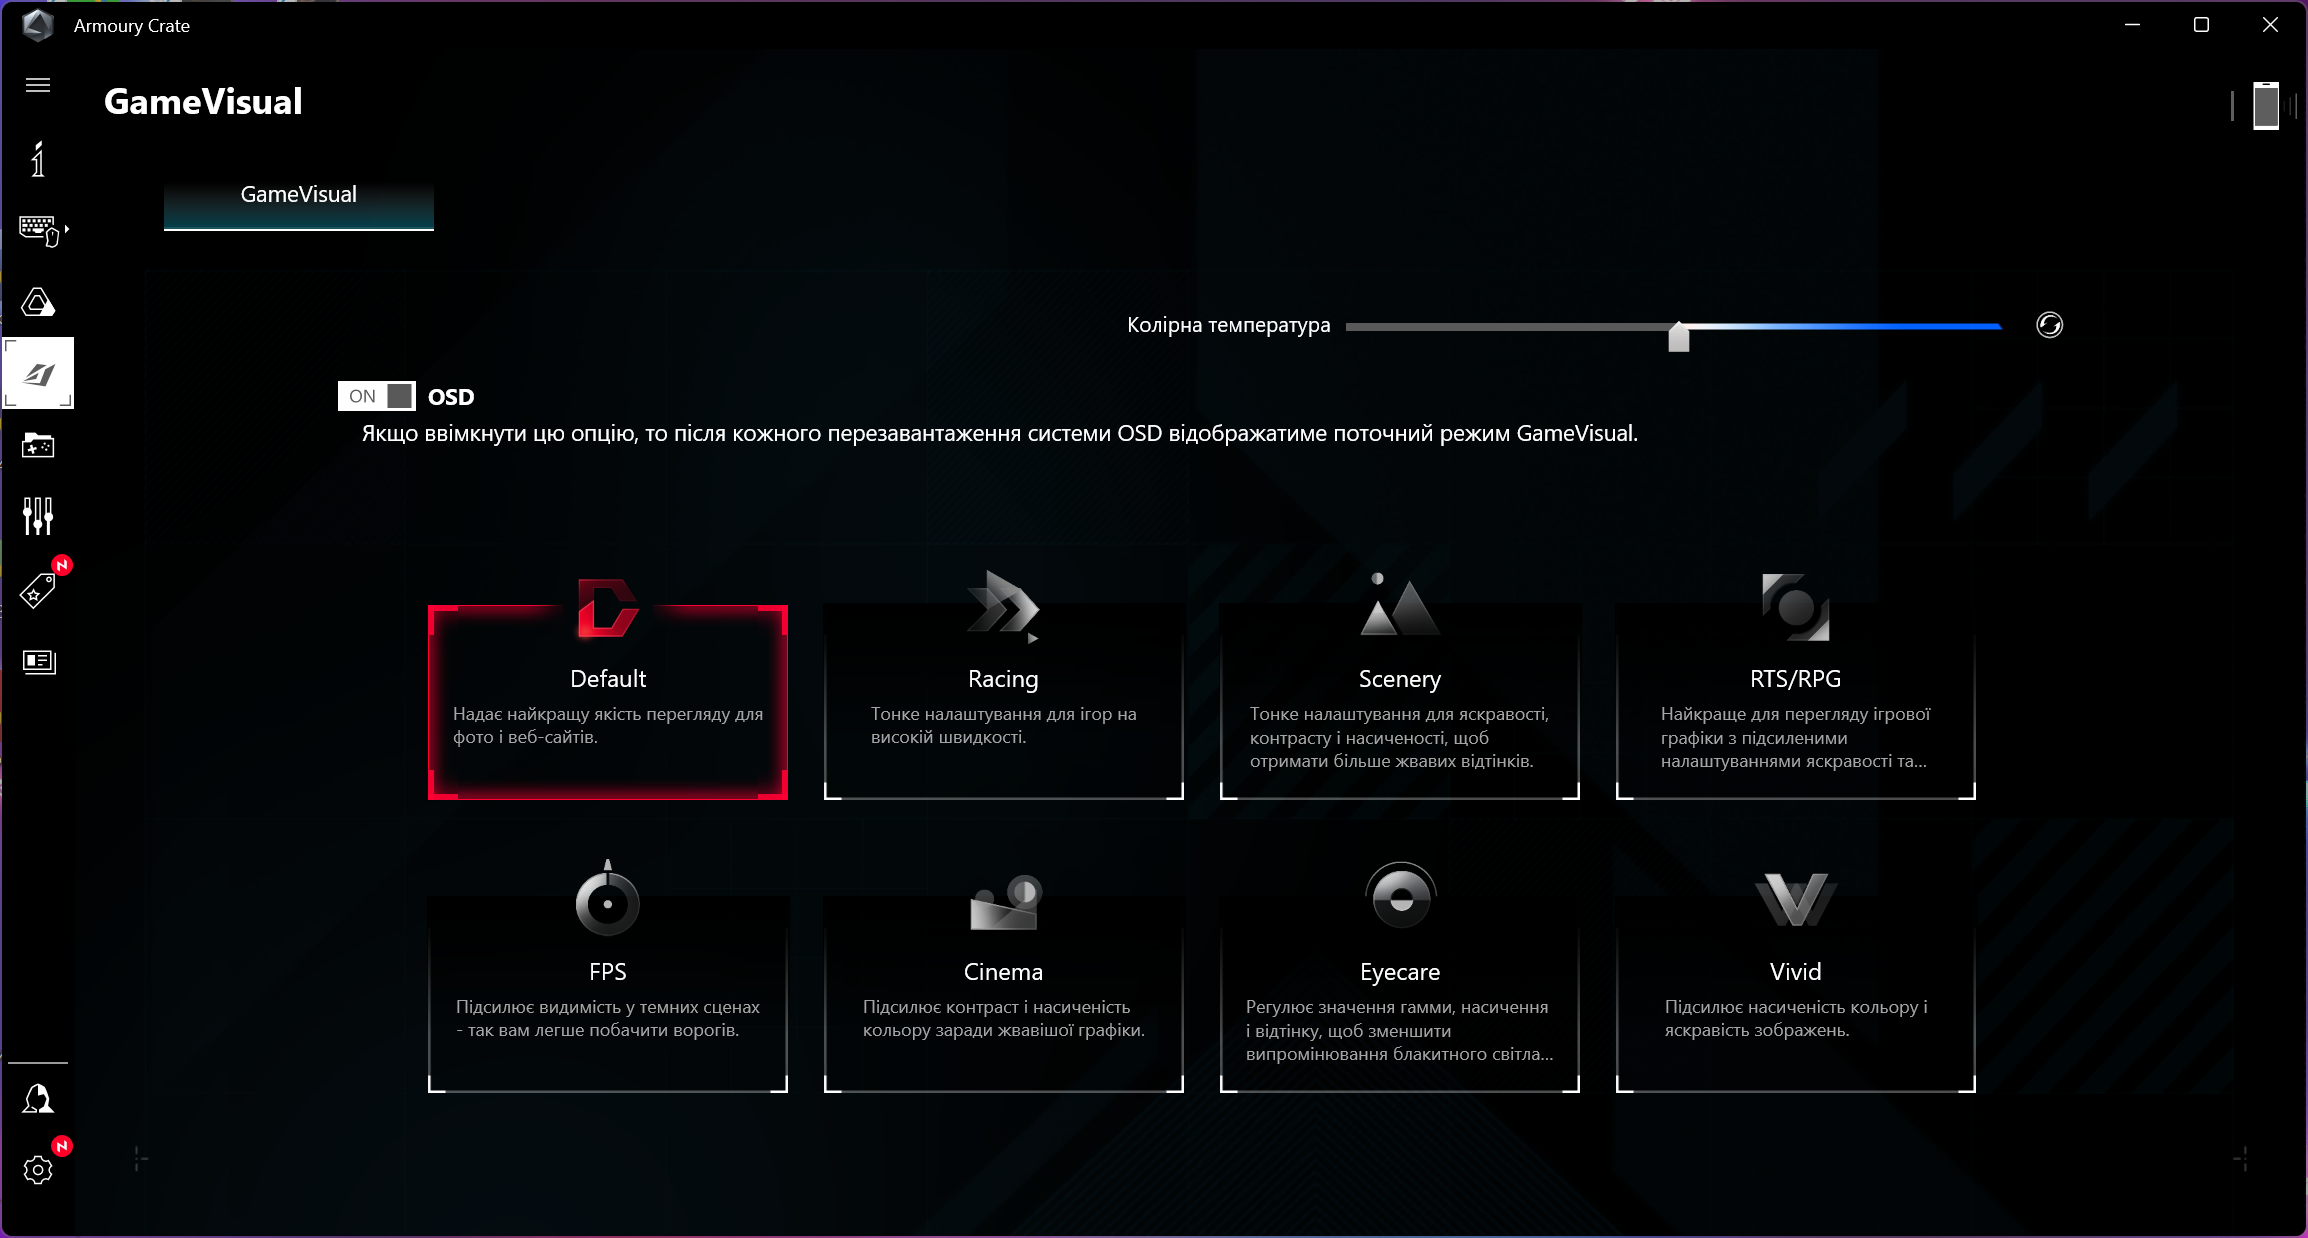The width and height of the screenshot is (2308, 1238).
Task: Open the hamburger menu in the sidebar
Action: coord(38,85)
